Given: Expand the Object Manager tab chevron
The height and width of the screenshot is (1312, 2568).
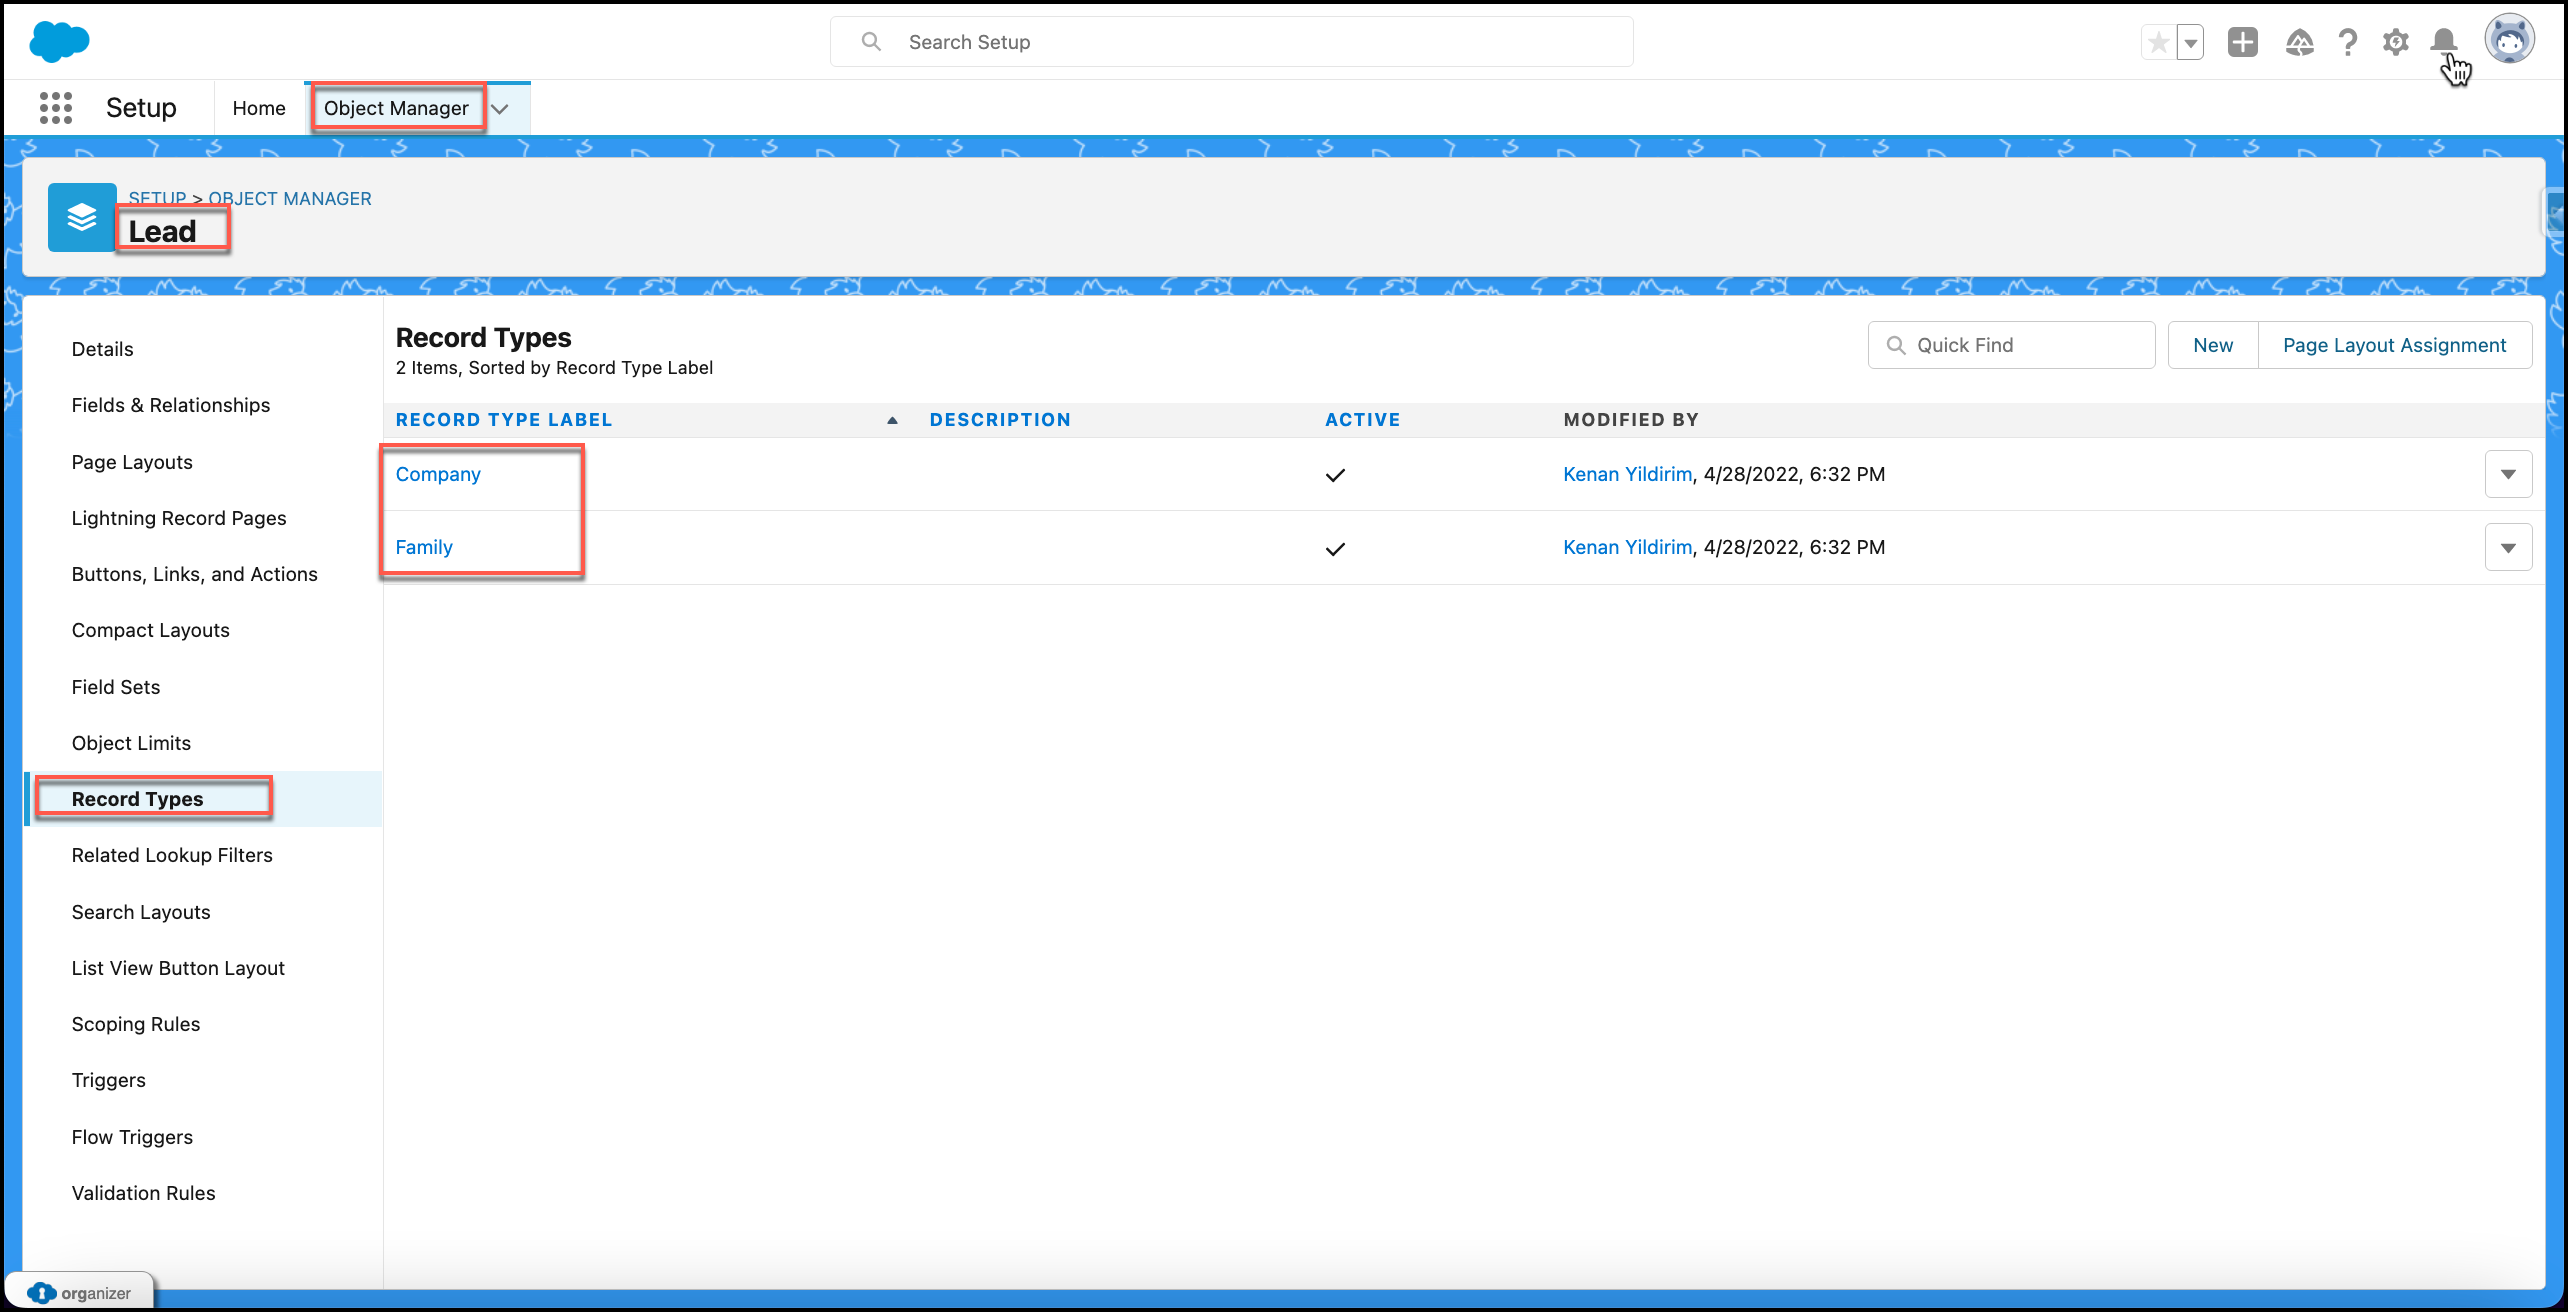Looking at the screenshot, I should click(500, 109).
